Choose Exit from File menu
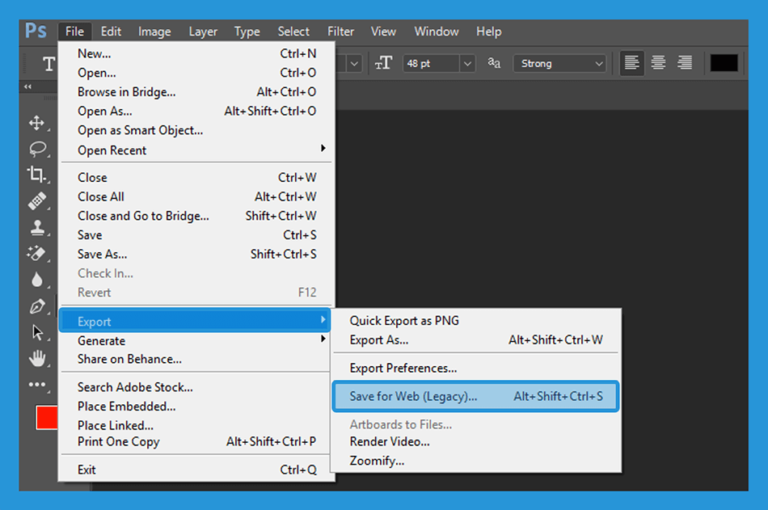The height and width of the screenshot is (510, 768). point(196,469)
